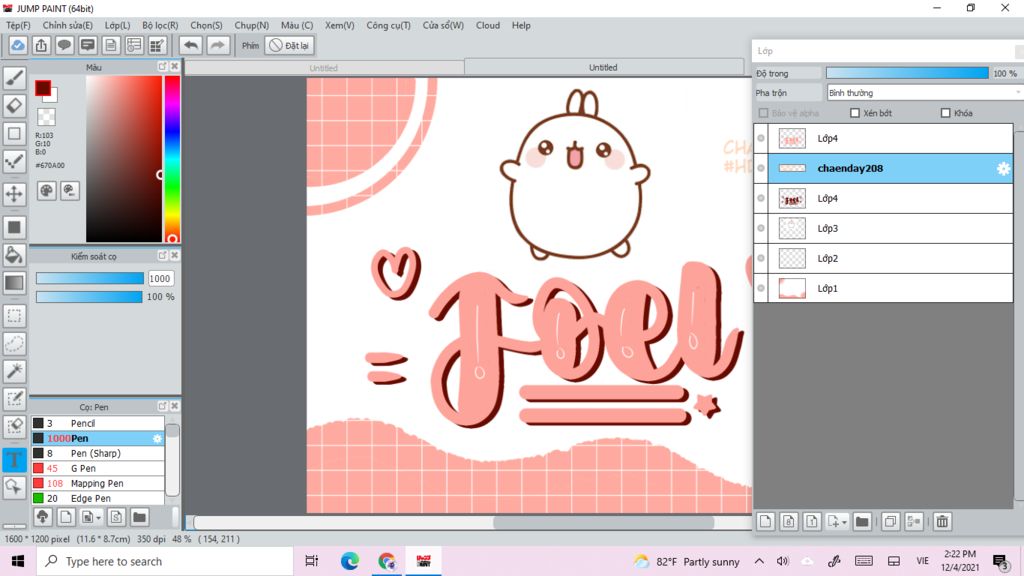
Task: Select the Select Pen tool
Action: (14, 399)
